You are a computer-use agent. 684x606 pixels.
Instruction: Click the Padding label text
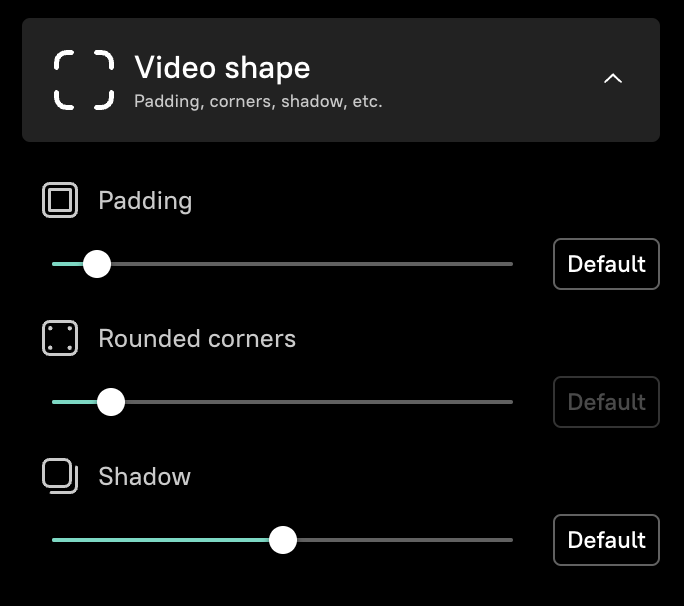tap(145, 201)
